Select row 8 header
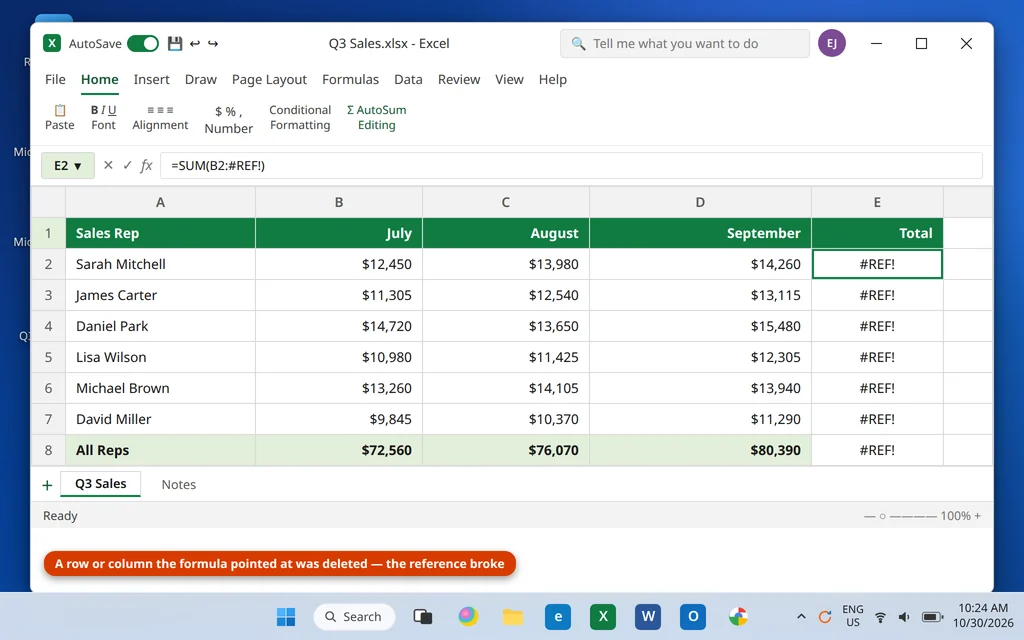The height and width of the screenshot is (640, 1024). 48,450
